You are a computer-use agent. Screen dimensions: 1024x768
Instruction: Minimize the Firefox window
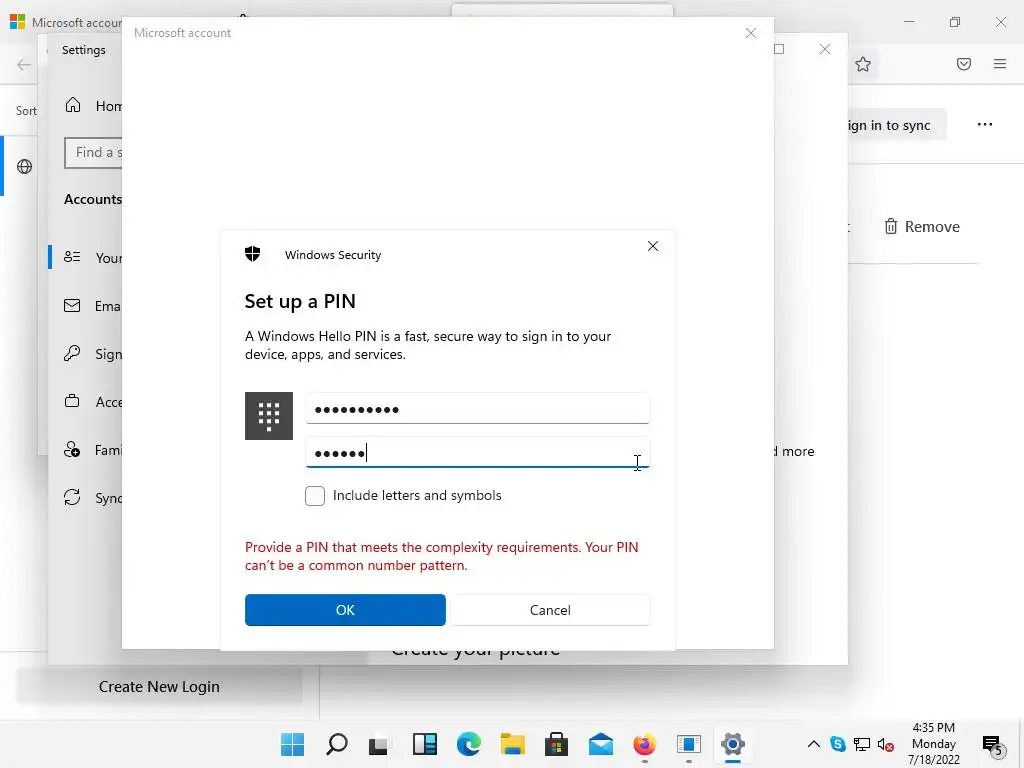coord(908,22)
